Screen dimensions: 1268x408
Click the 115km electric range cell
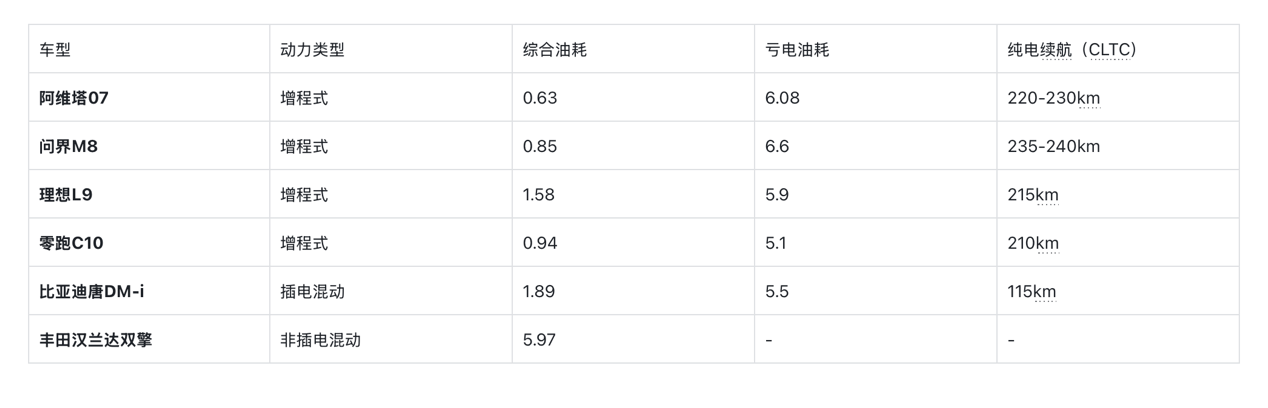[x=1032, y=292]
